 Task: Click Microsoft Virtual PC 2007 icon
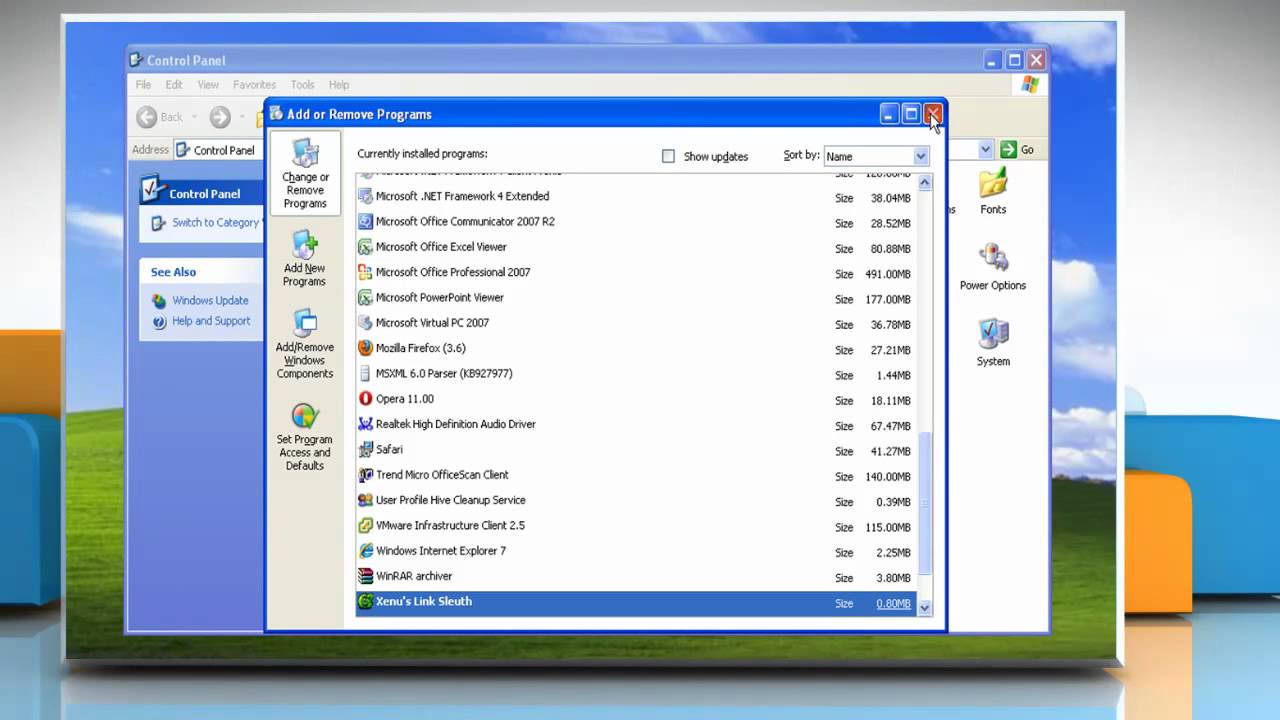(x=365, y=323)
